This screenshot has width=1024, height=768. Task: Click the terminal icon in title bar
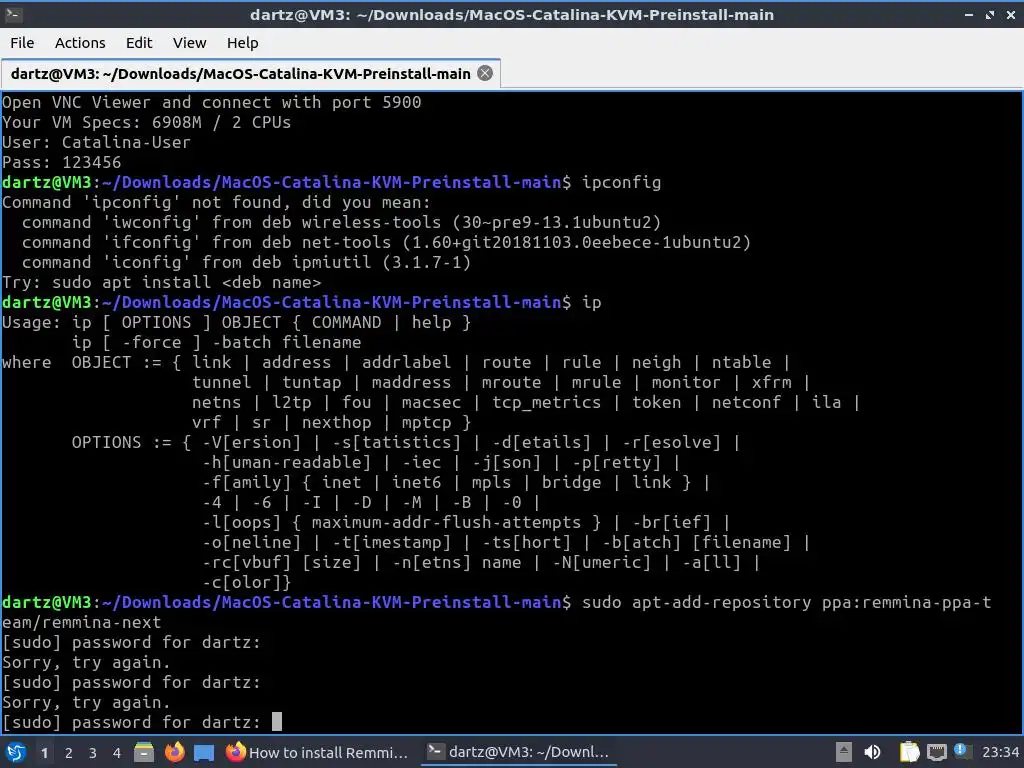coord(13,14)
